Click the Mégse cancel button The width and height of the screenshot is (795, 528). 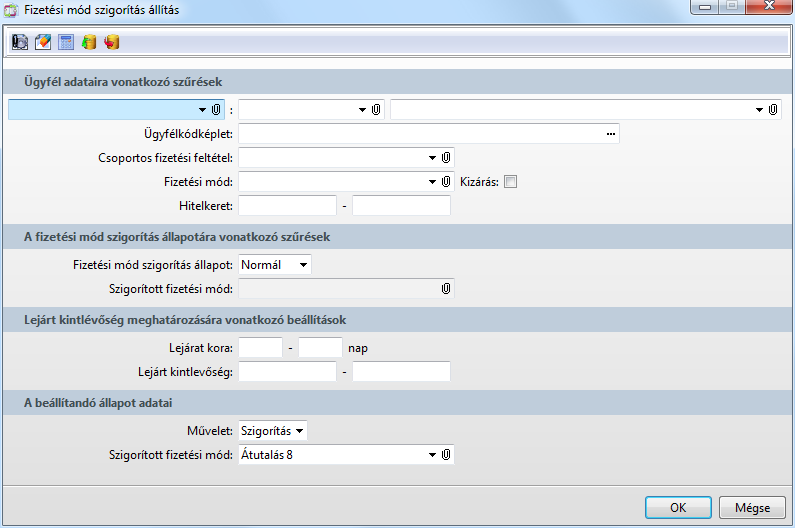coord(745,507)
